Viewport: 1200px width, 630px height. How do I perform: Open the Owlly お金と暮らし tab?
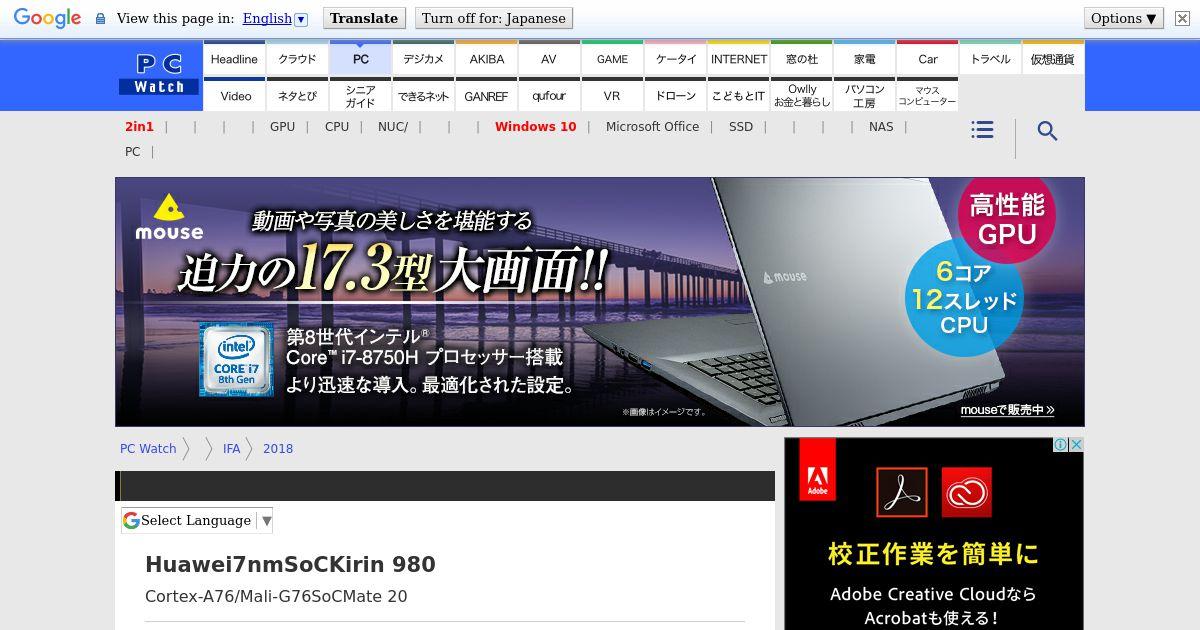[801, 95]
